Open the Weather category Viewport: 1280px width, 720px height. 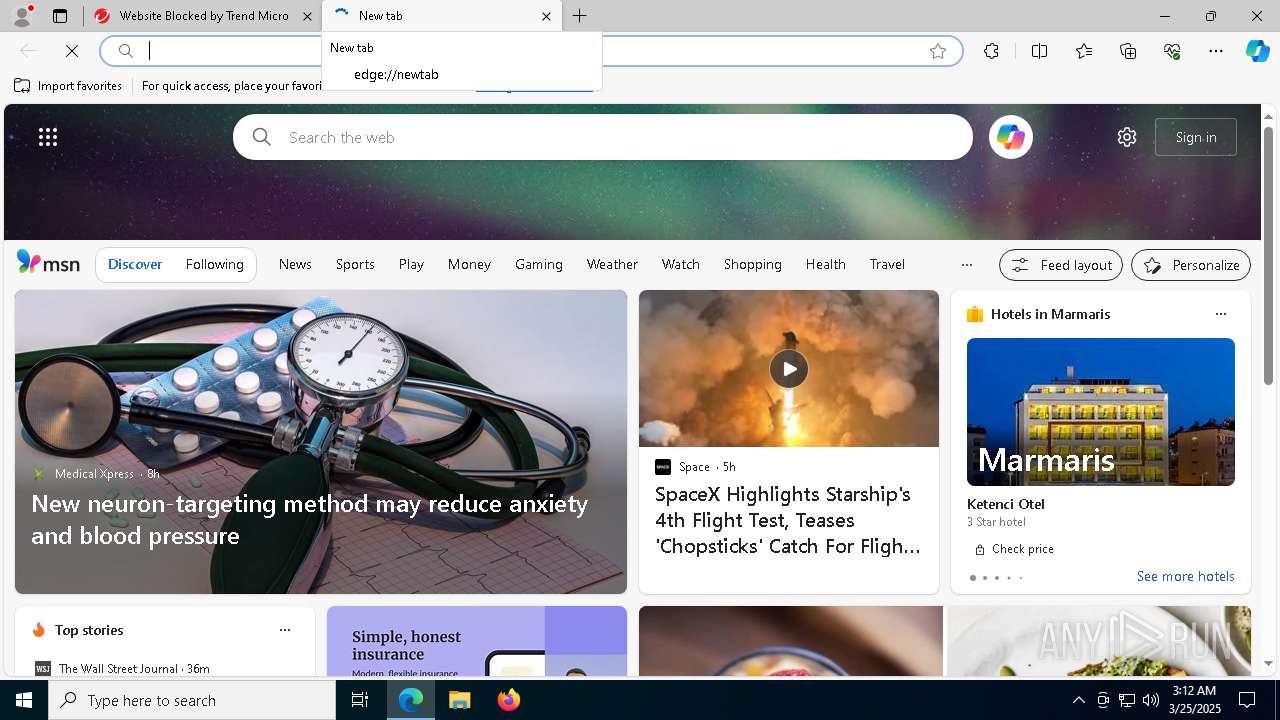612,264
